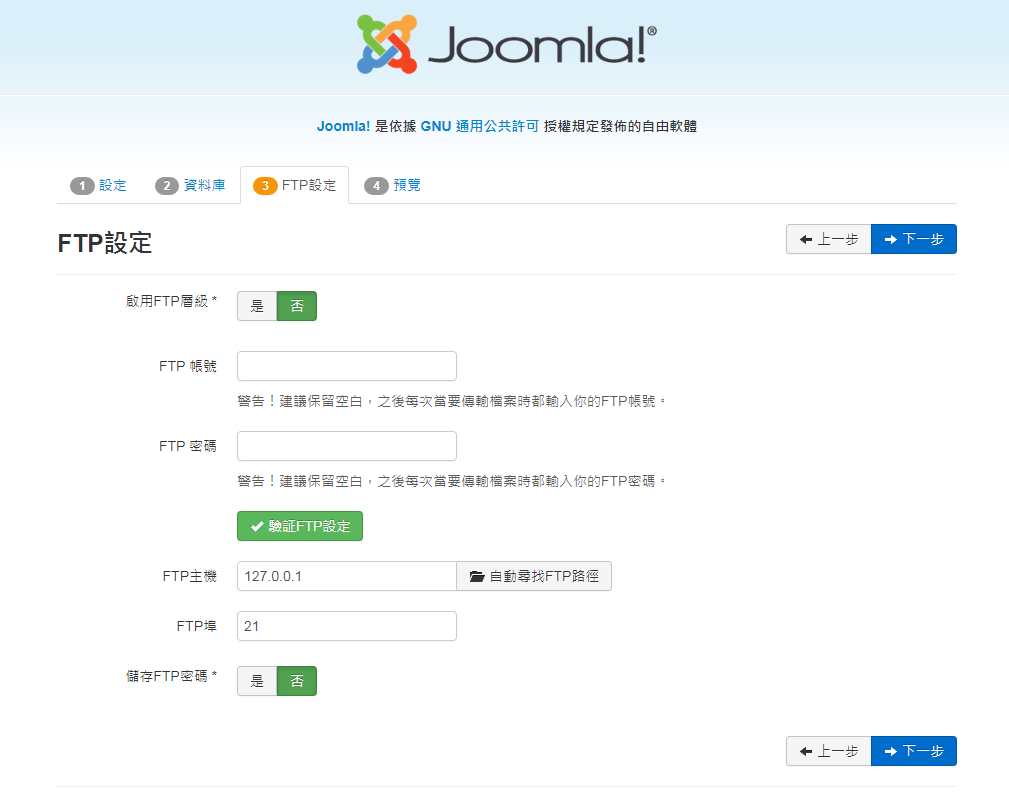Screen dimensions: 1009x800
Task: Click step 1 number badge for 設定
Action: click(x=82, y=186)
